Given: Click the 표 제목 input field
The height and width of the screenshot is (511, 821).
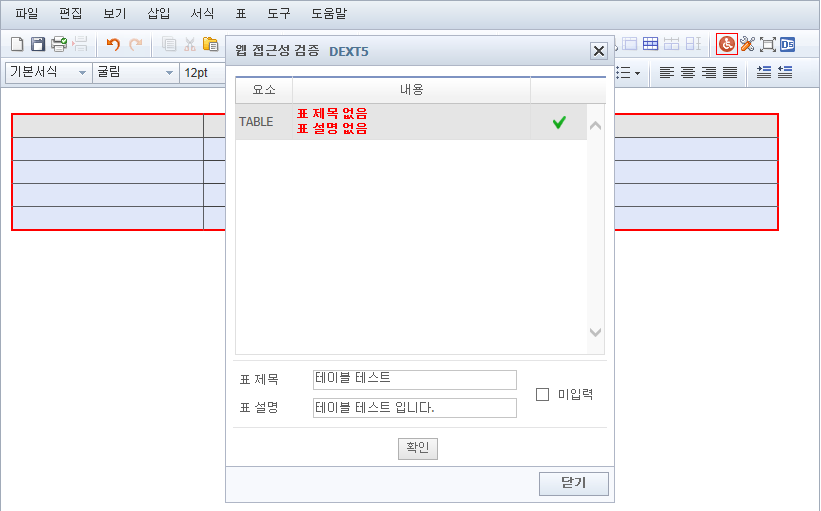Looking at the screenshot, I should [415, 380].
